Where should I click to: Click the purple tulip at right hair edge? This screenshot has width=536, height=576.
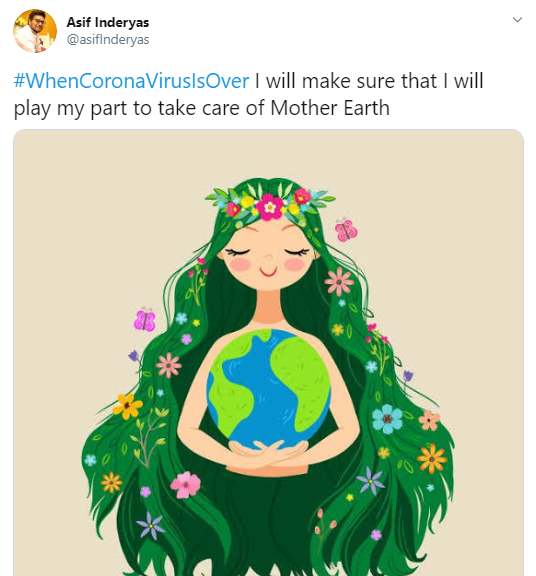coord(408,377)
